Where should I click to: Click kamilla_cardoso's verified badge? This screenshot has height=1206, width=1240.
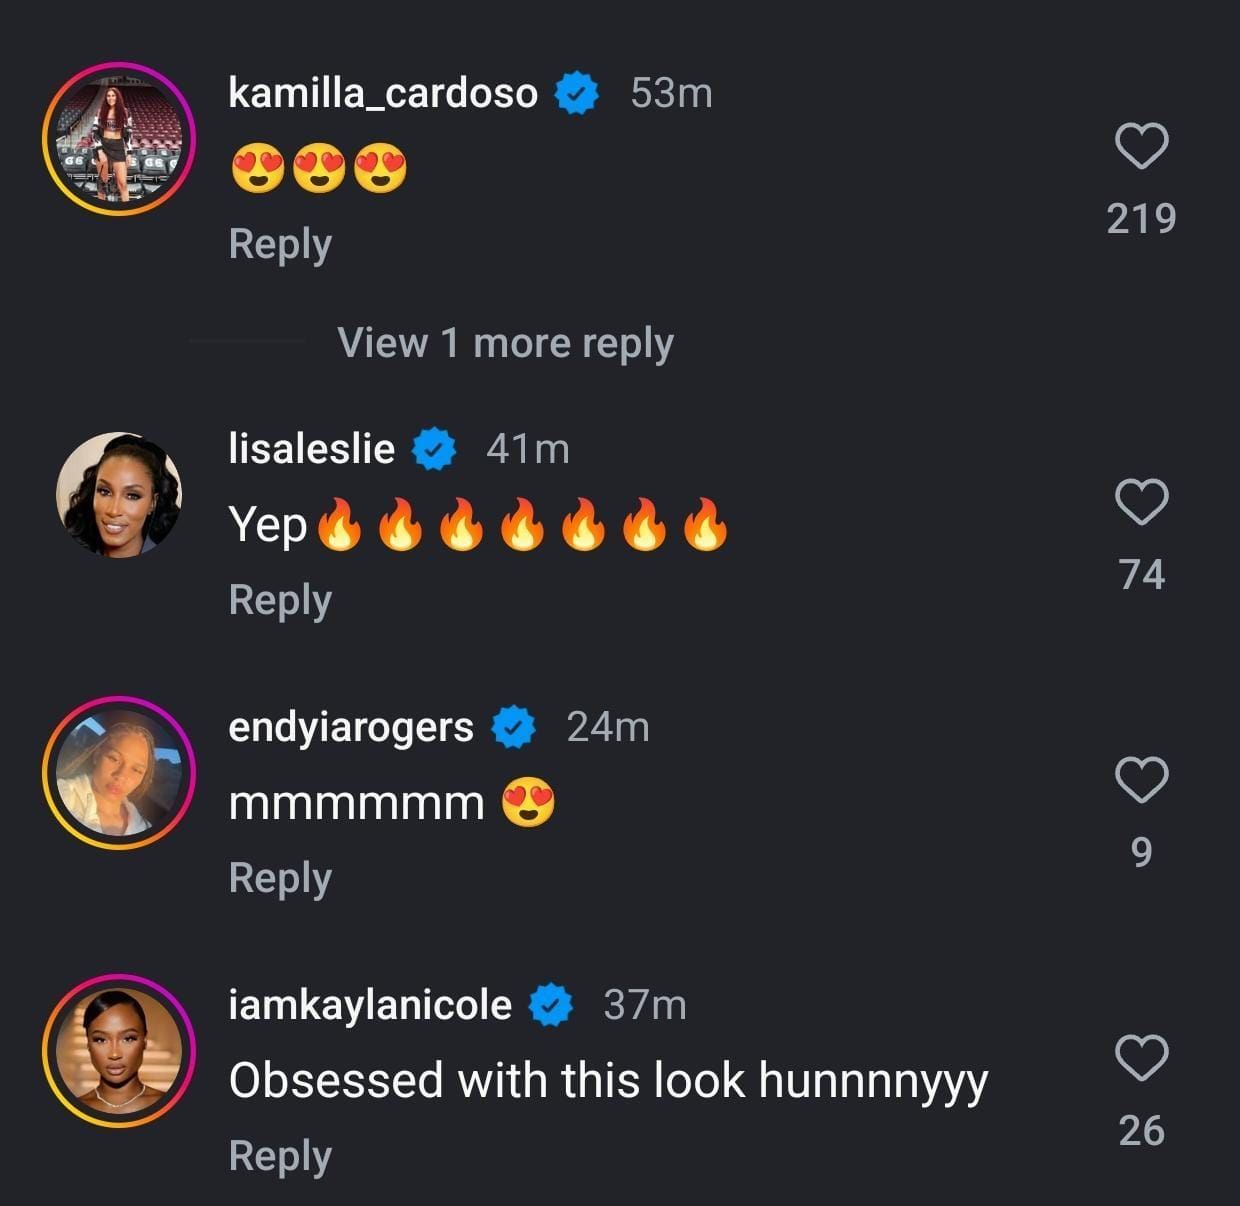(576, 93)
